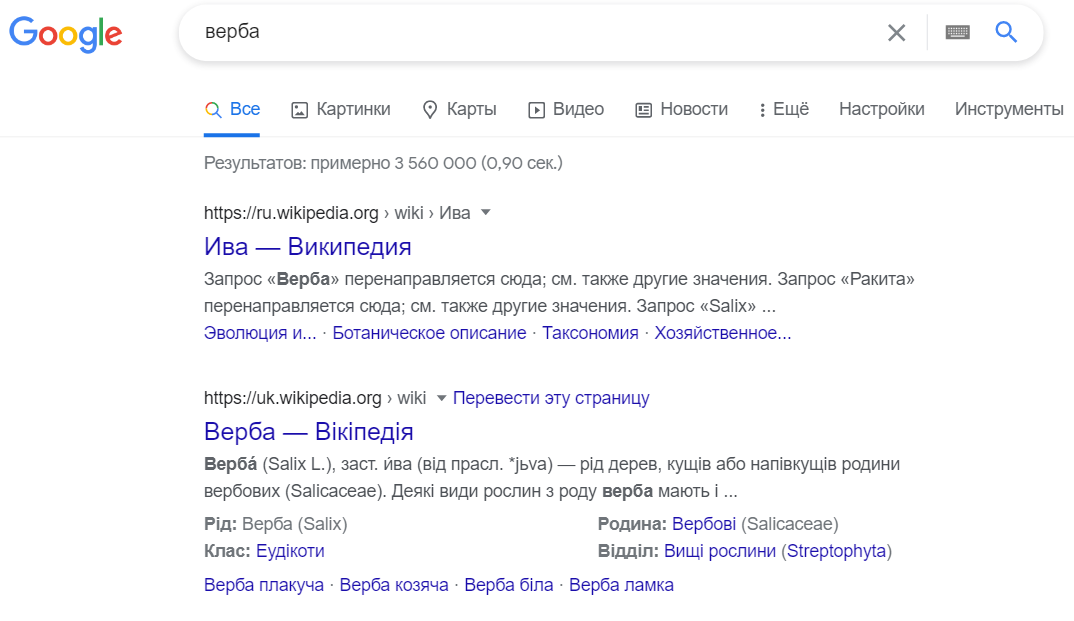
Task: Click the https://ru.wikipedia.org URL text
Action: [291, 213]
